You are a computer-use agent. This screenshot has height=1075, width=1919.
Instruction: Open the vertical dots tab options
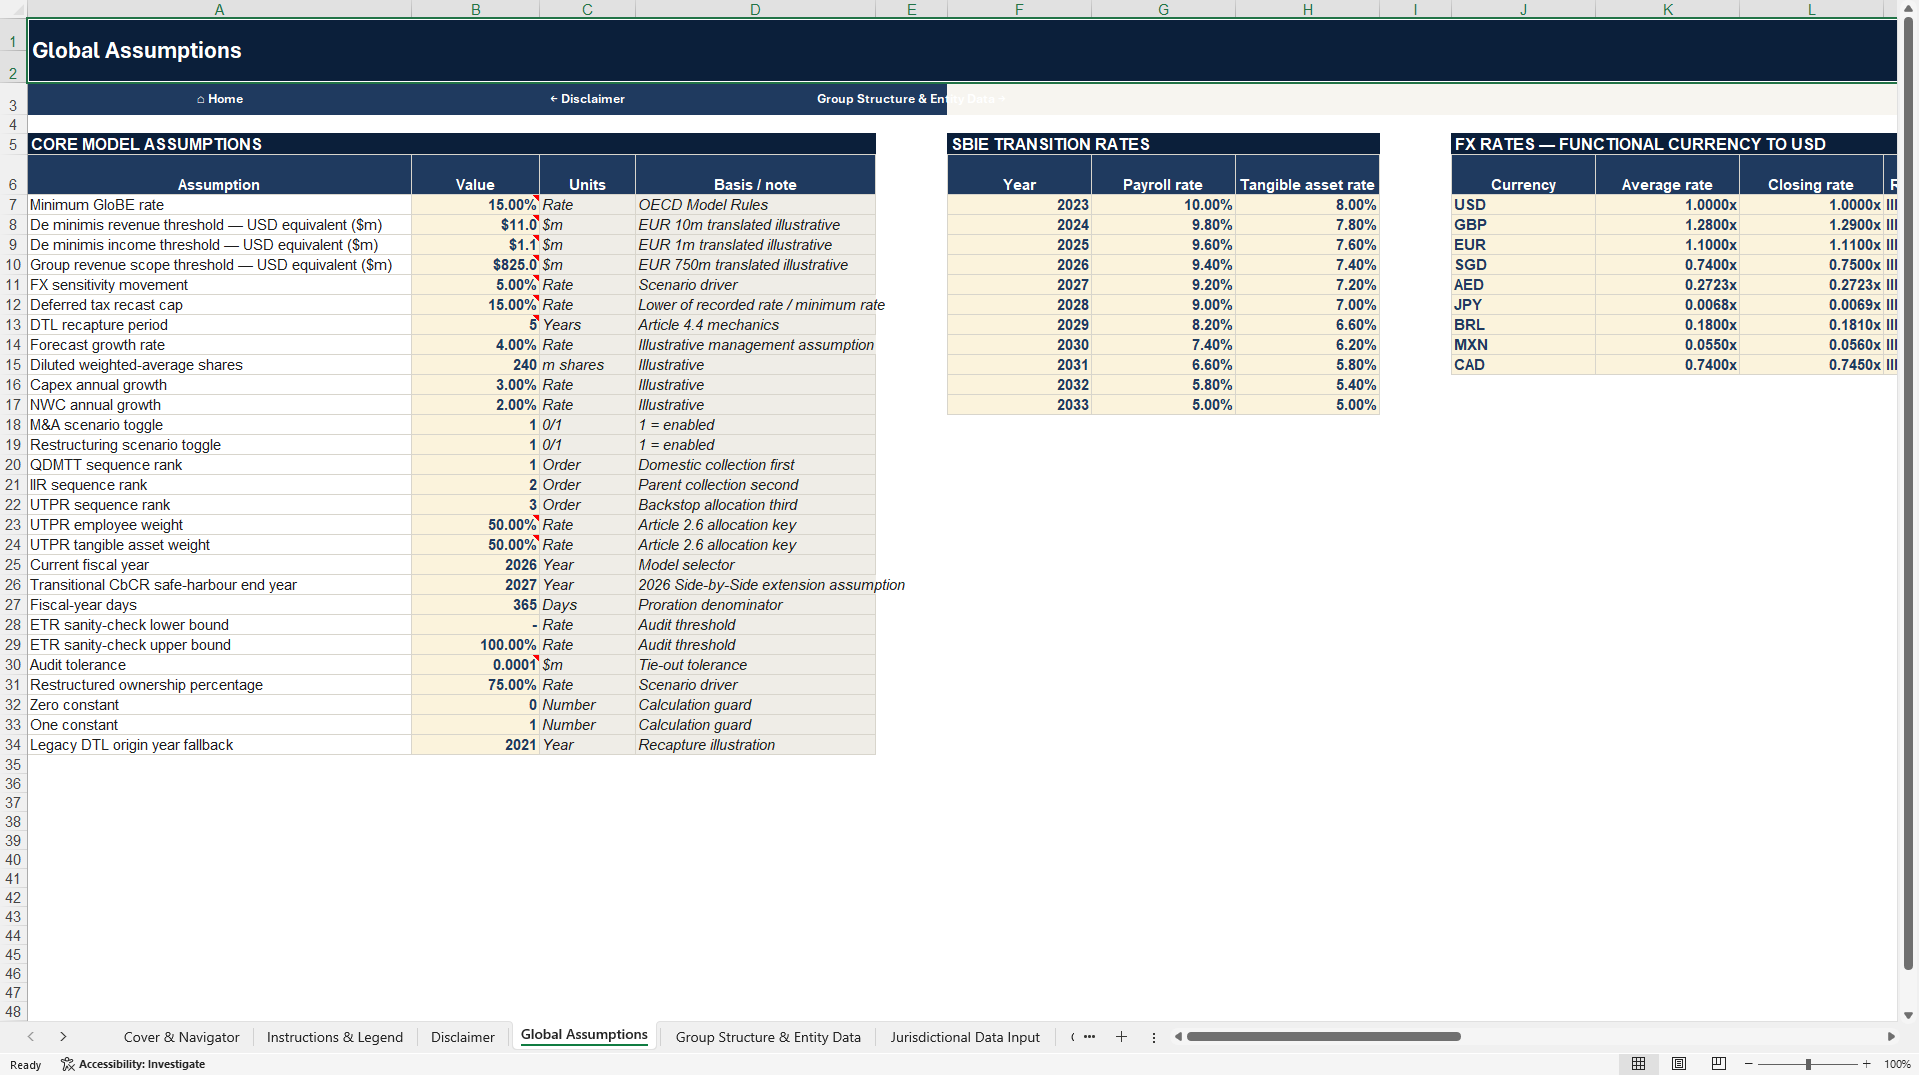click(x=1153, y=1037)
